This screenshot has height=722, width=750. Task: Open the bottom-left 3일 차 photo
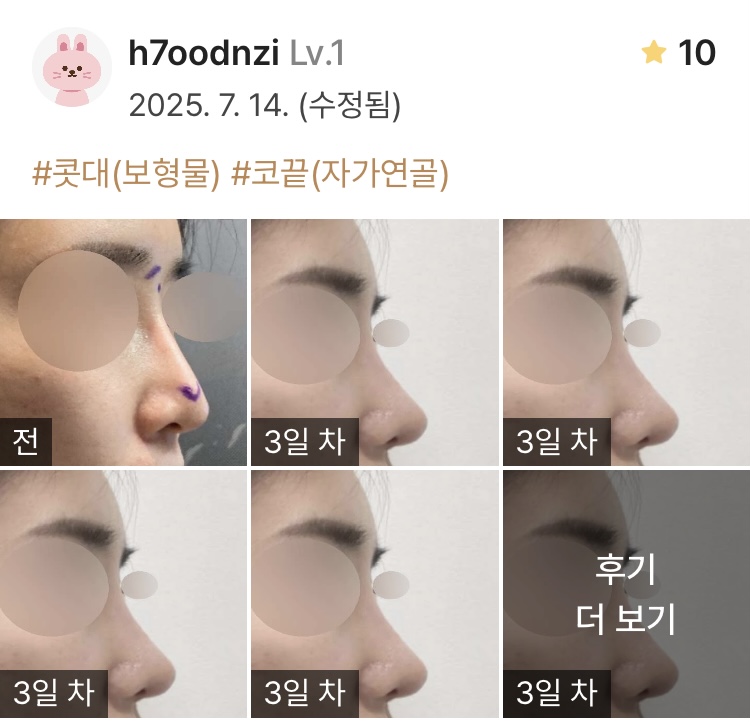click(x=123, y=594)
